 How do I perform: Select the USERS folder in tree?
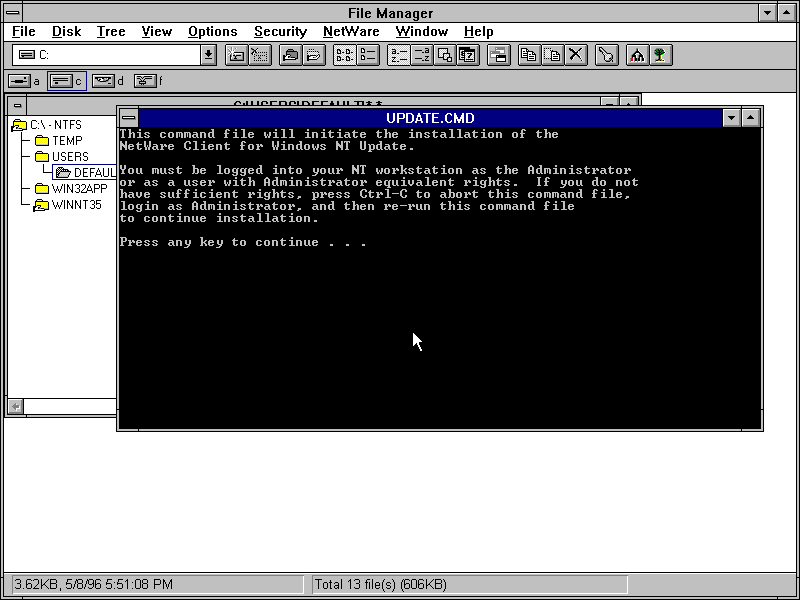pos(62,156)
